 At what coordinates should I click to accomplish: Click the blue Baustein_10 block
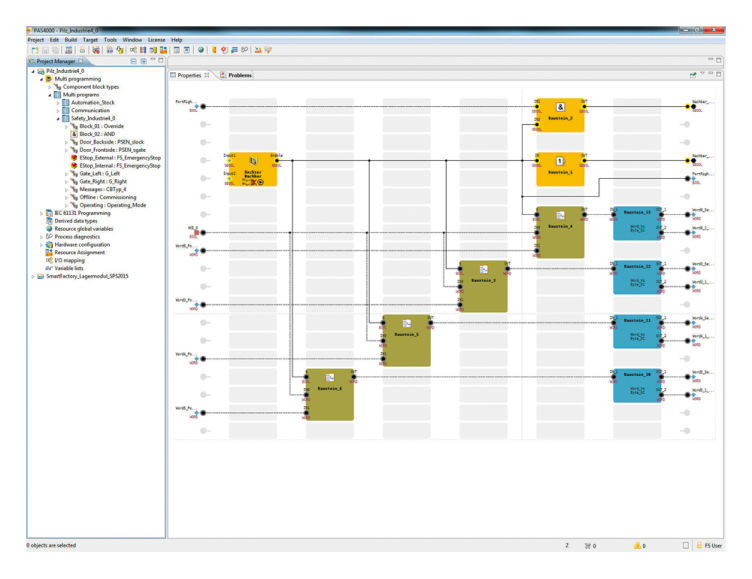tap(637, 384)
